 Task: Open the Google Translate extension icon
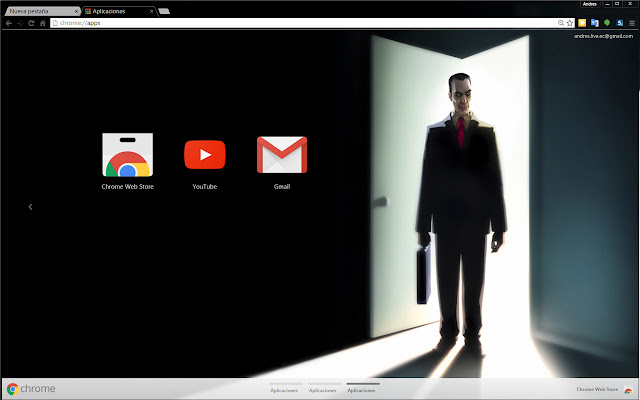click(x=595, y=23)
